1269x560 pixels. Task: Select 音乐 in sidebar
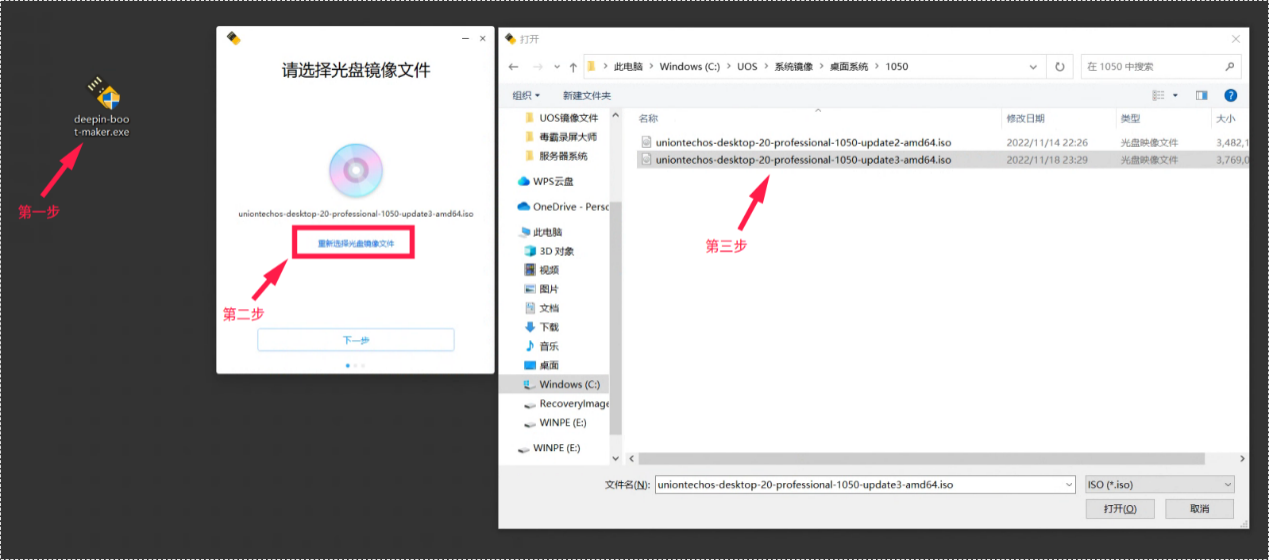[x=549, y=346]
